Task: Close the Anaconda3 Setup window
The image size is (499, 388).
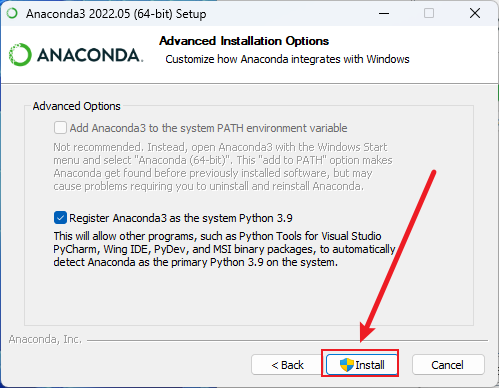Action: pos(475,14)
